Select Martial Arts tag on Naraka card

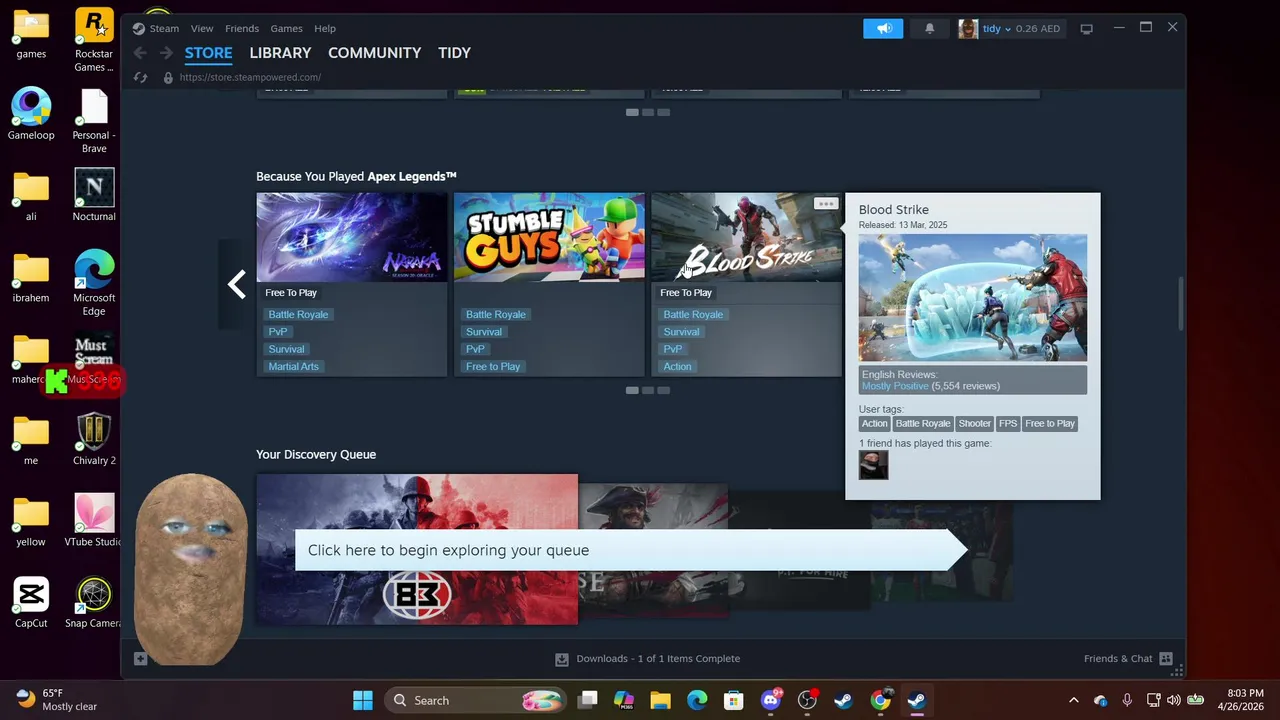[x=294, y=366]
